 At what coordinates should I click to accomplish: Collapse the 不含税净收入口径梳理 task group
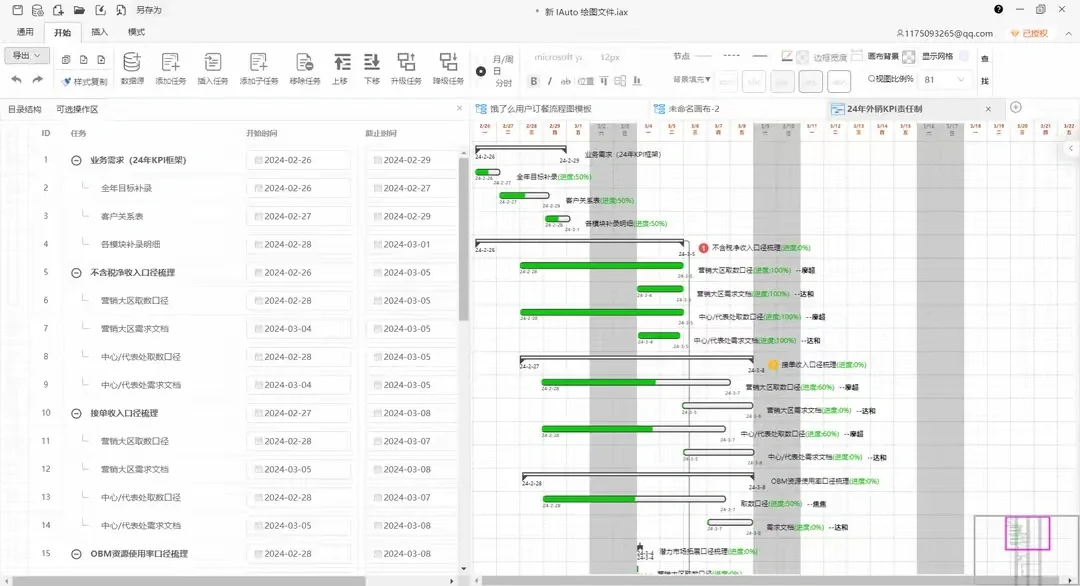(x=76, y=273)
